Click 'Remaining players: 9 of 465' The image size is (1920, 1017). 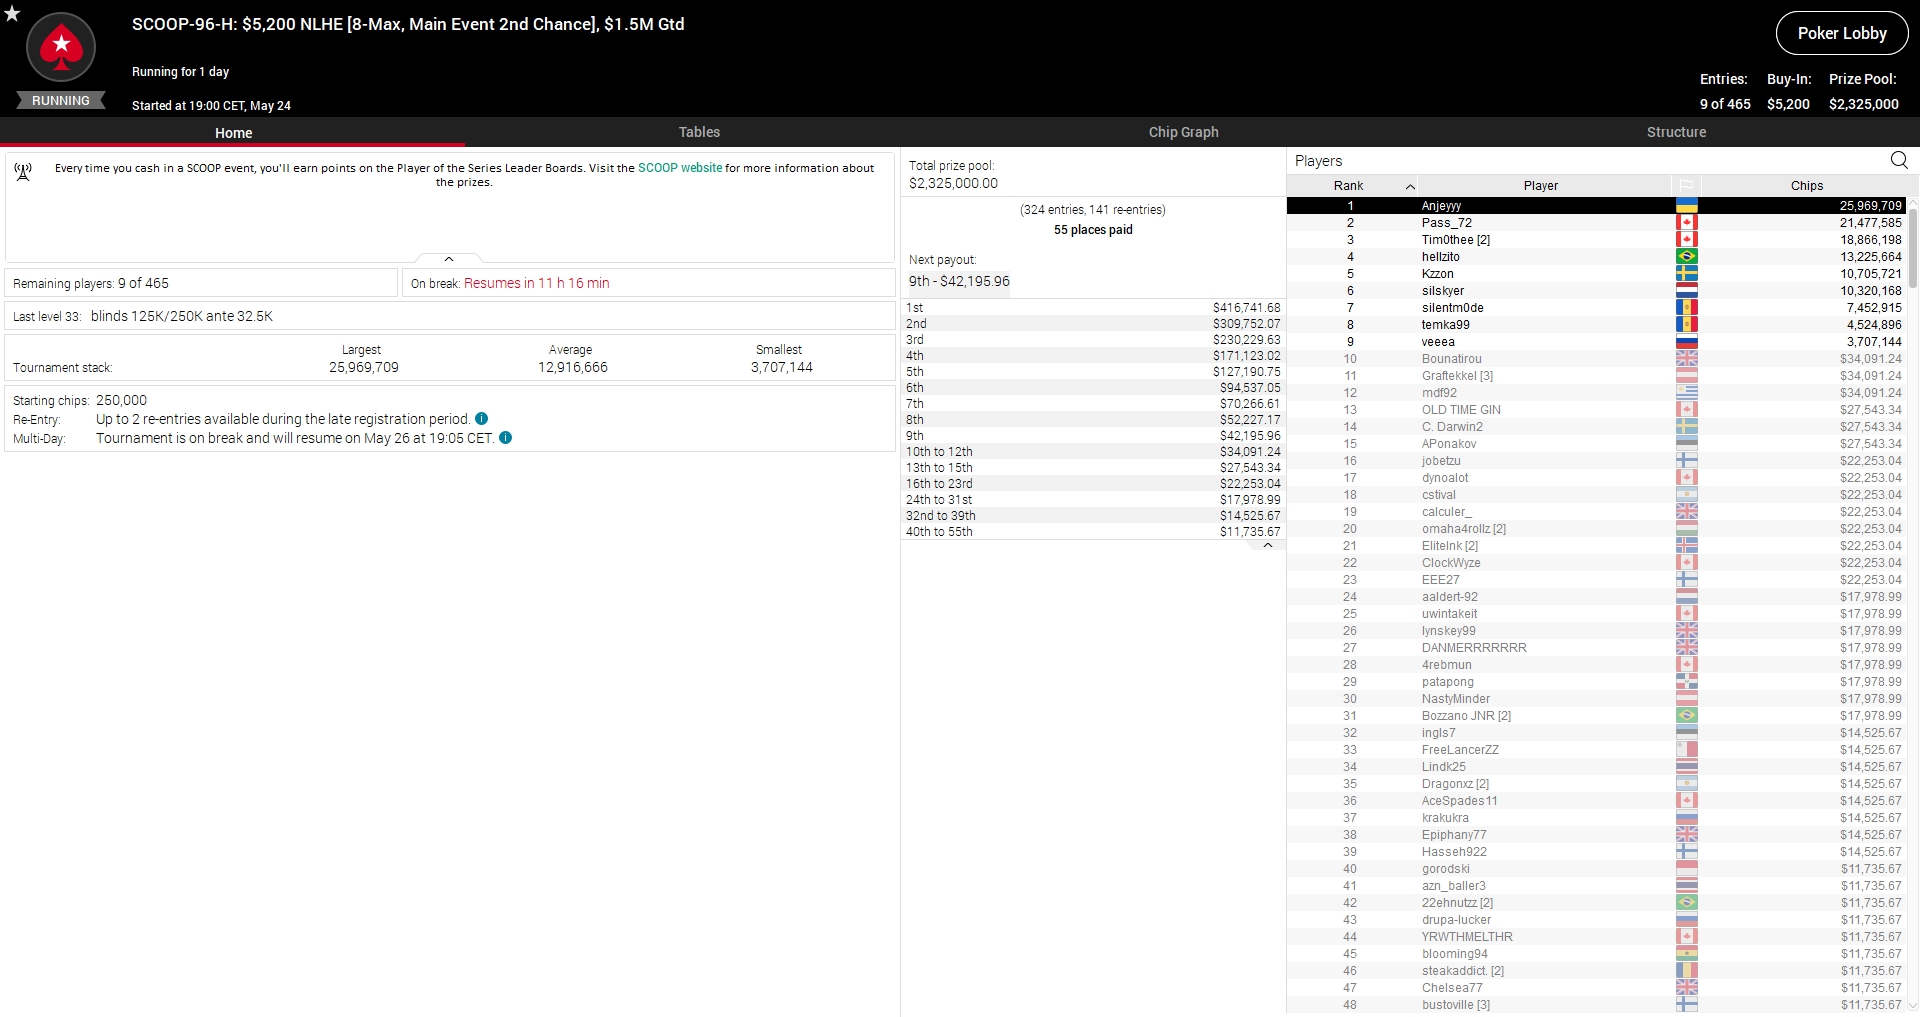point(91,283)
